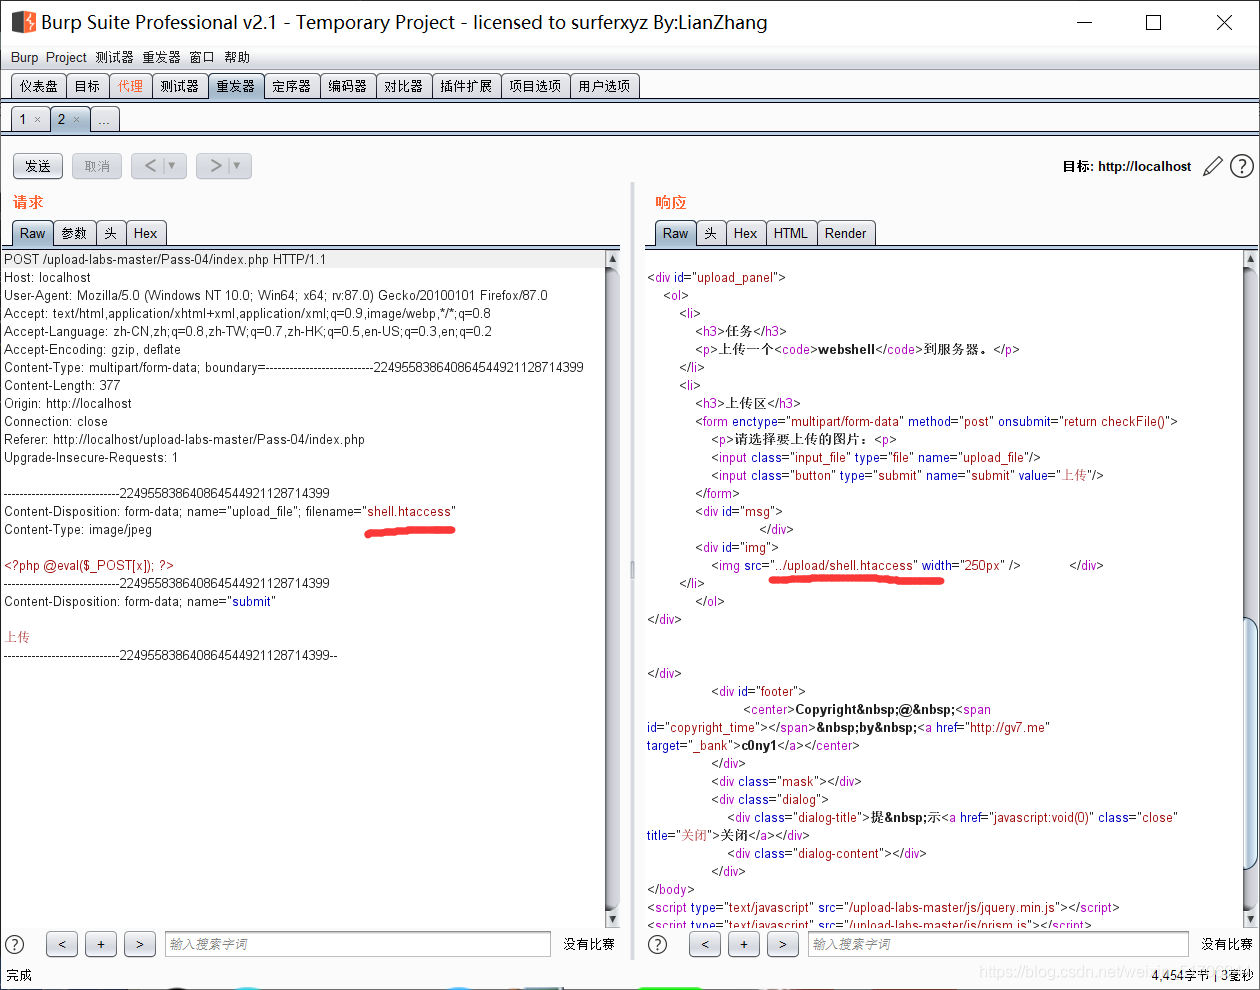This screenshot has height=990, width=1260.
Task: Go to the next response search match
Action: (783, 944)
